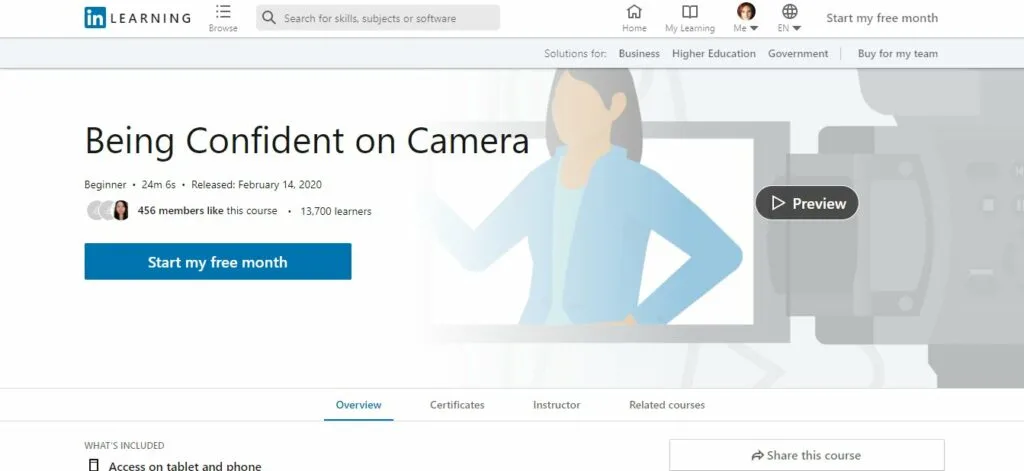
Task: Switch to the Certificates tab
Action: [457, 405]
